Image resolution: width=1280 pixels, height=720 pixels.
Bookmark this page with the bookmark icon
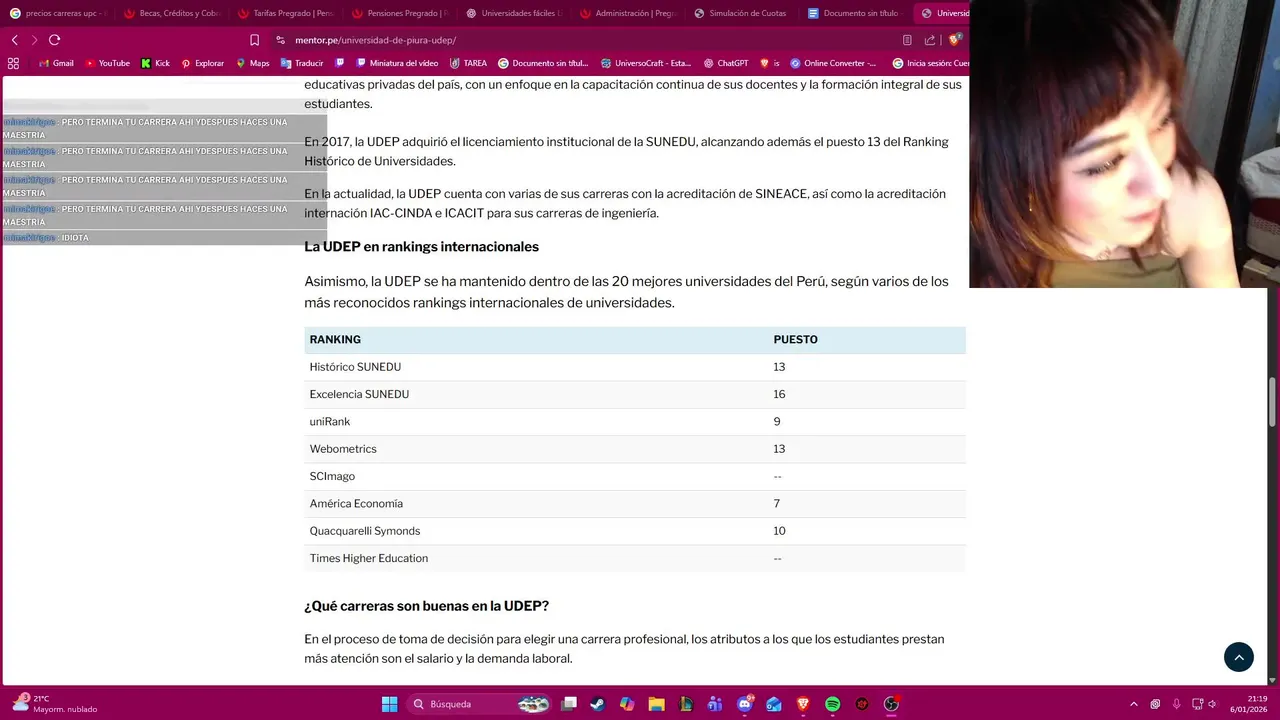click(254, 40)
